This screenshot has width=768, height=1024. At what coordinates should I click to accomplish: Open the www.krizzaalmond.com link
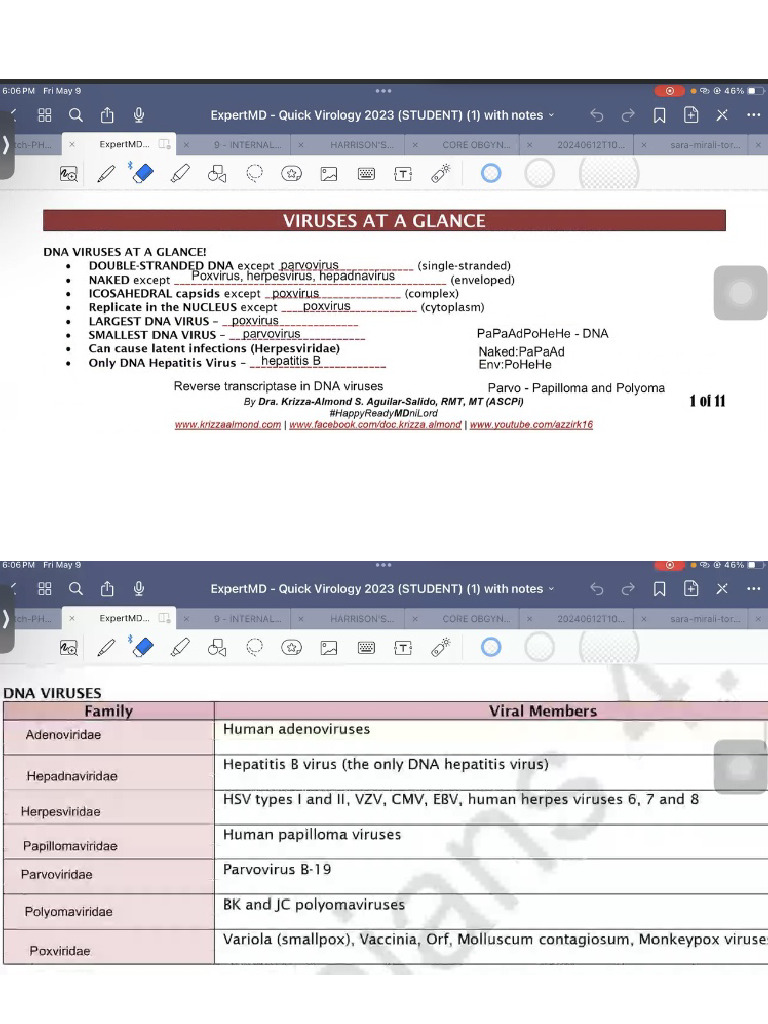pos(228,424)
